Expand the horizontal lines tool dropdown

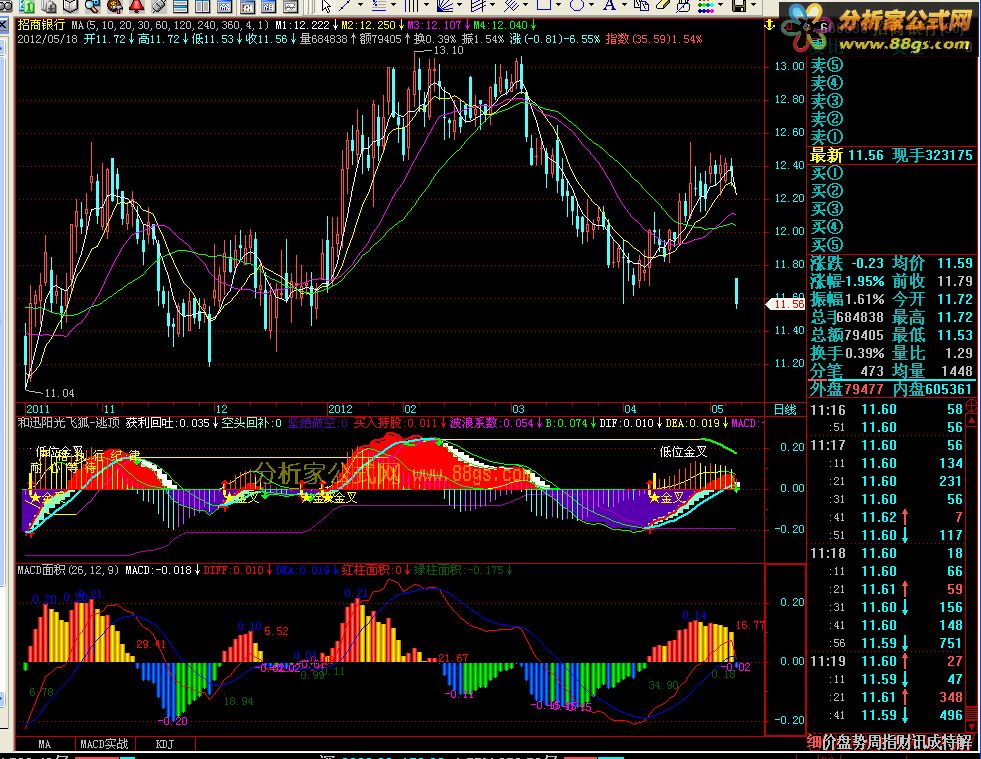[x=393, y=5]
